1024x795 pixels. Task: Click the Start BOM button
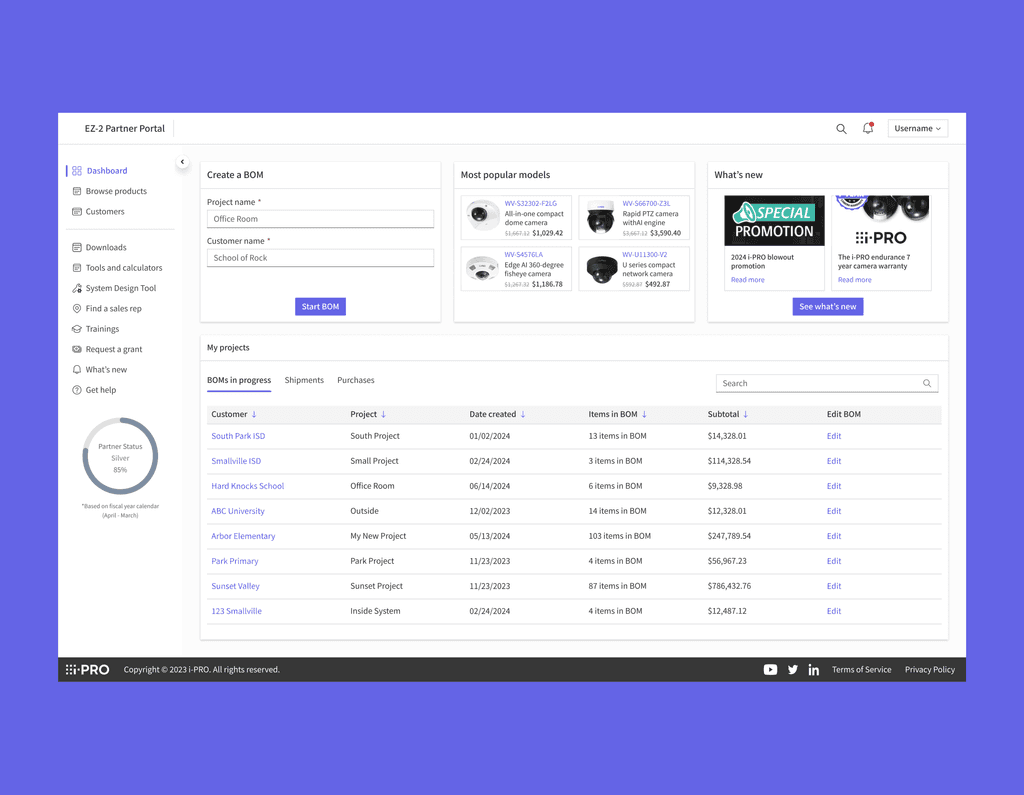pyautogui.click(x=321, y=306)
